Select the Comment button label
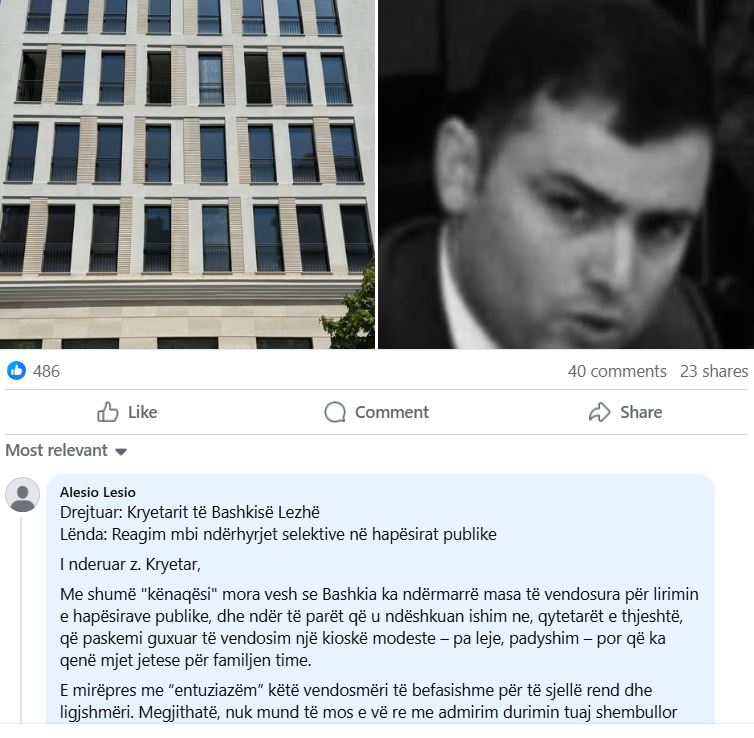Image resolution: width=754 pixels, height=738 pixels. (391, 412)
